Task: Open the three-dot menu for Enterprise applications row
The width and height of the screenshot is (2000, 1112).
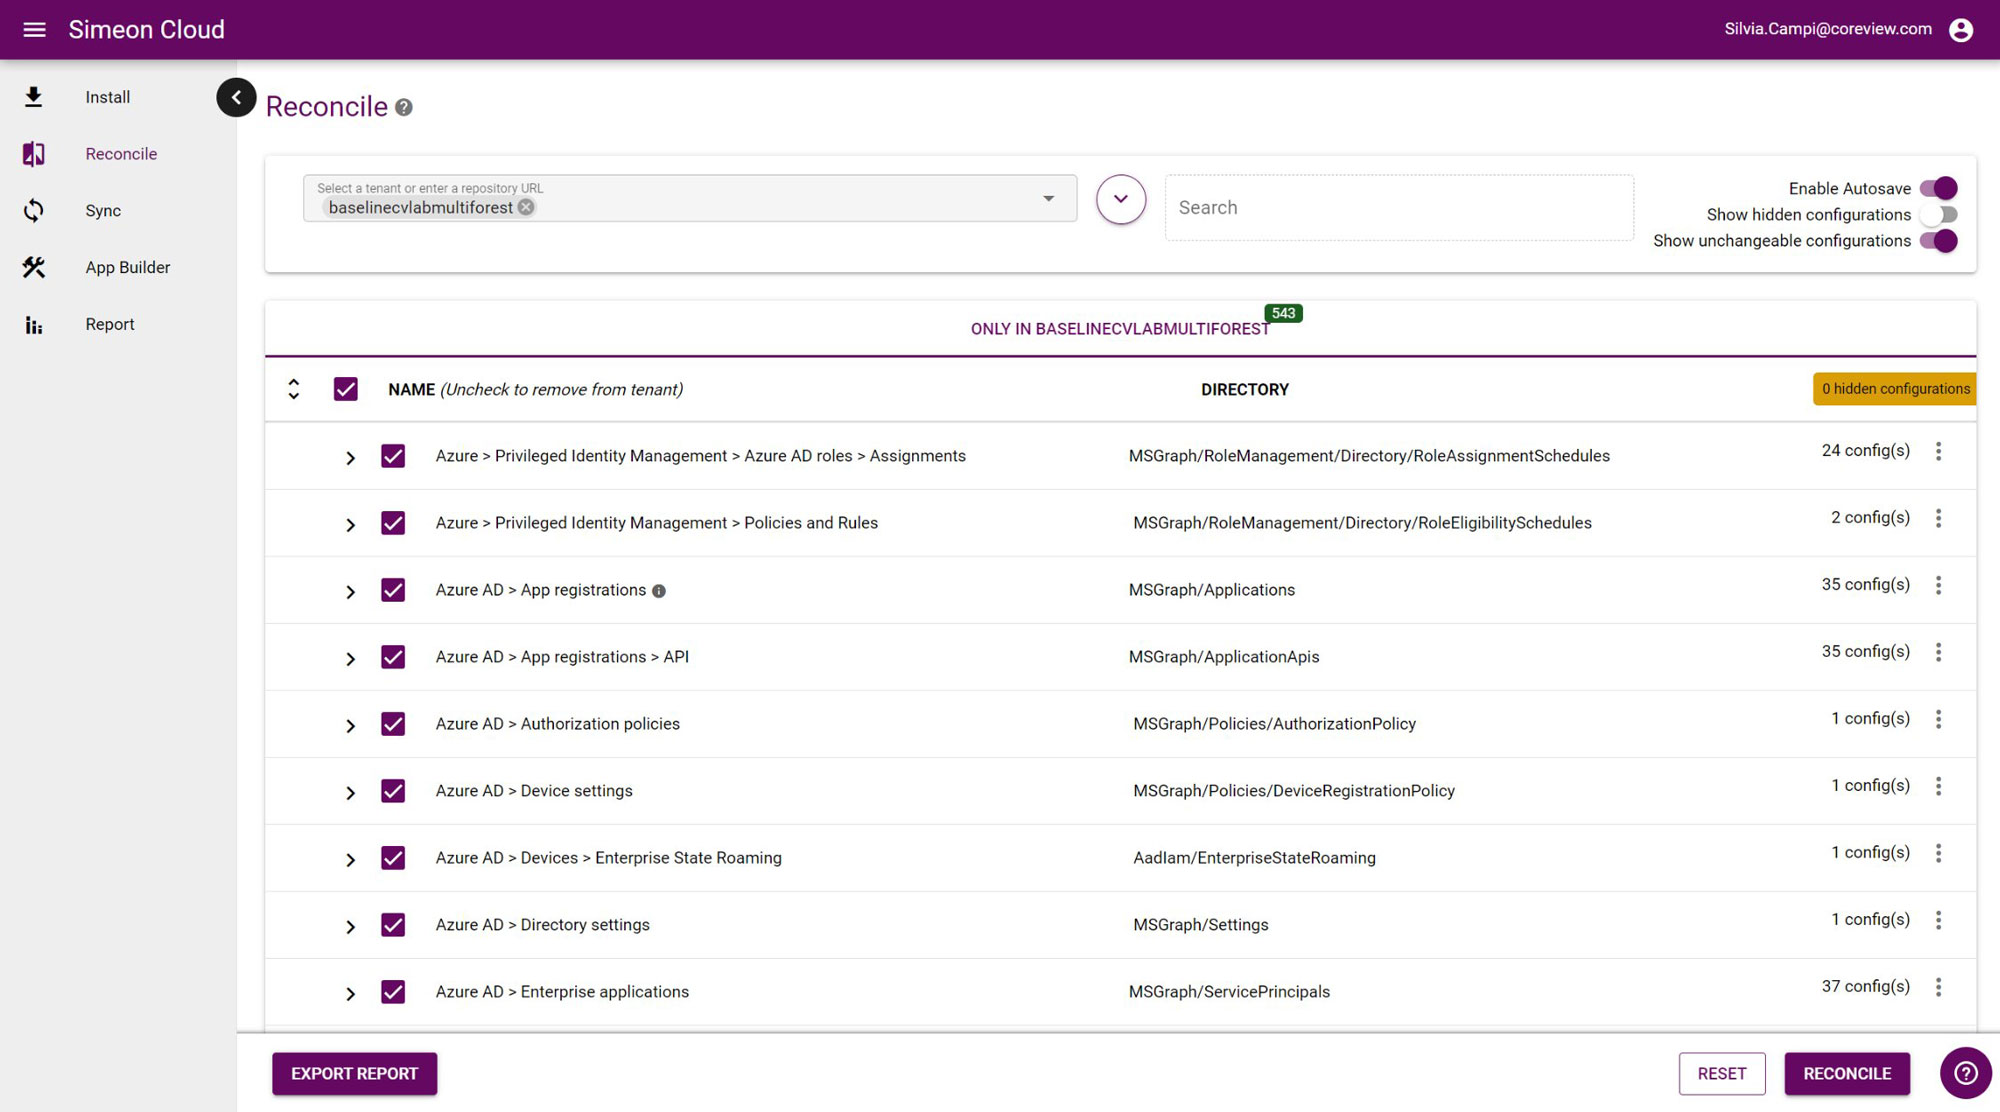Action: pos(1939,986)
